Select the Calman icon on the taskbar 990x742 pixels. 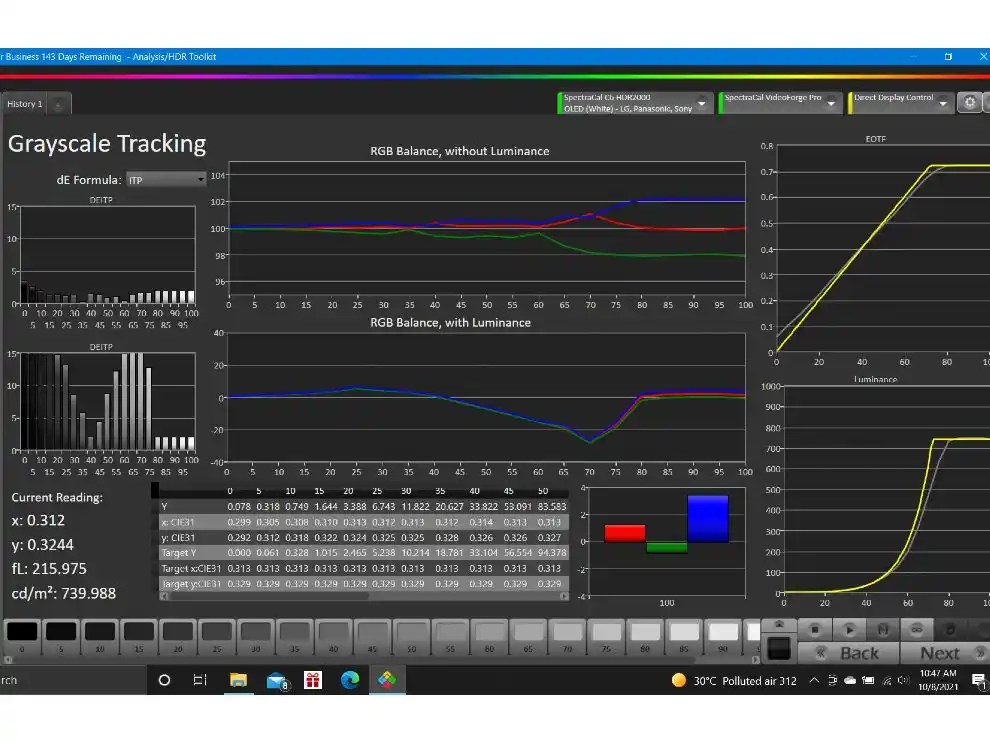tap(387, 680)
